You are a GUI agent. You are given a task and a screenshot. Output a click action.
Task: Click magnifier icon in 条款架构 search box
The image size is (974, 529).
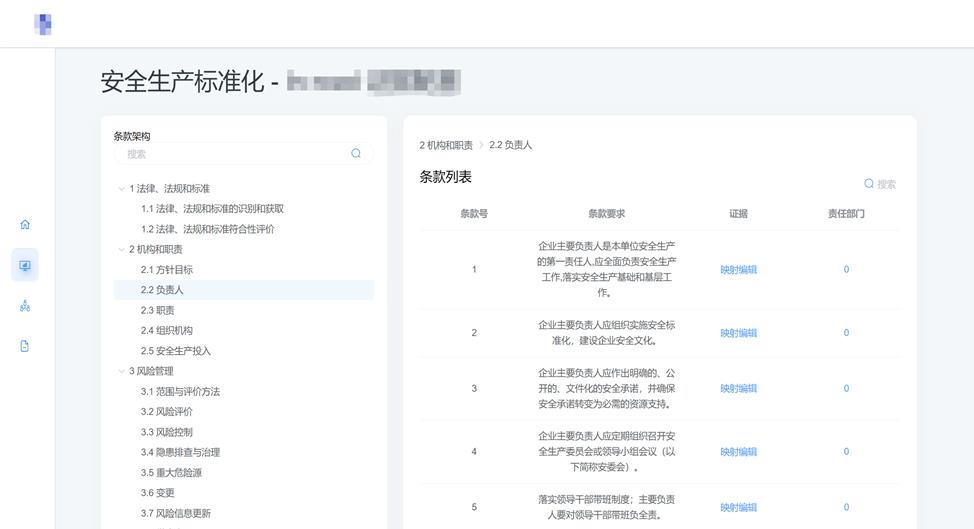click(x=356, y=154)
